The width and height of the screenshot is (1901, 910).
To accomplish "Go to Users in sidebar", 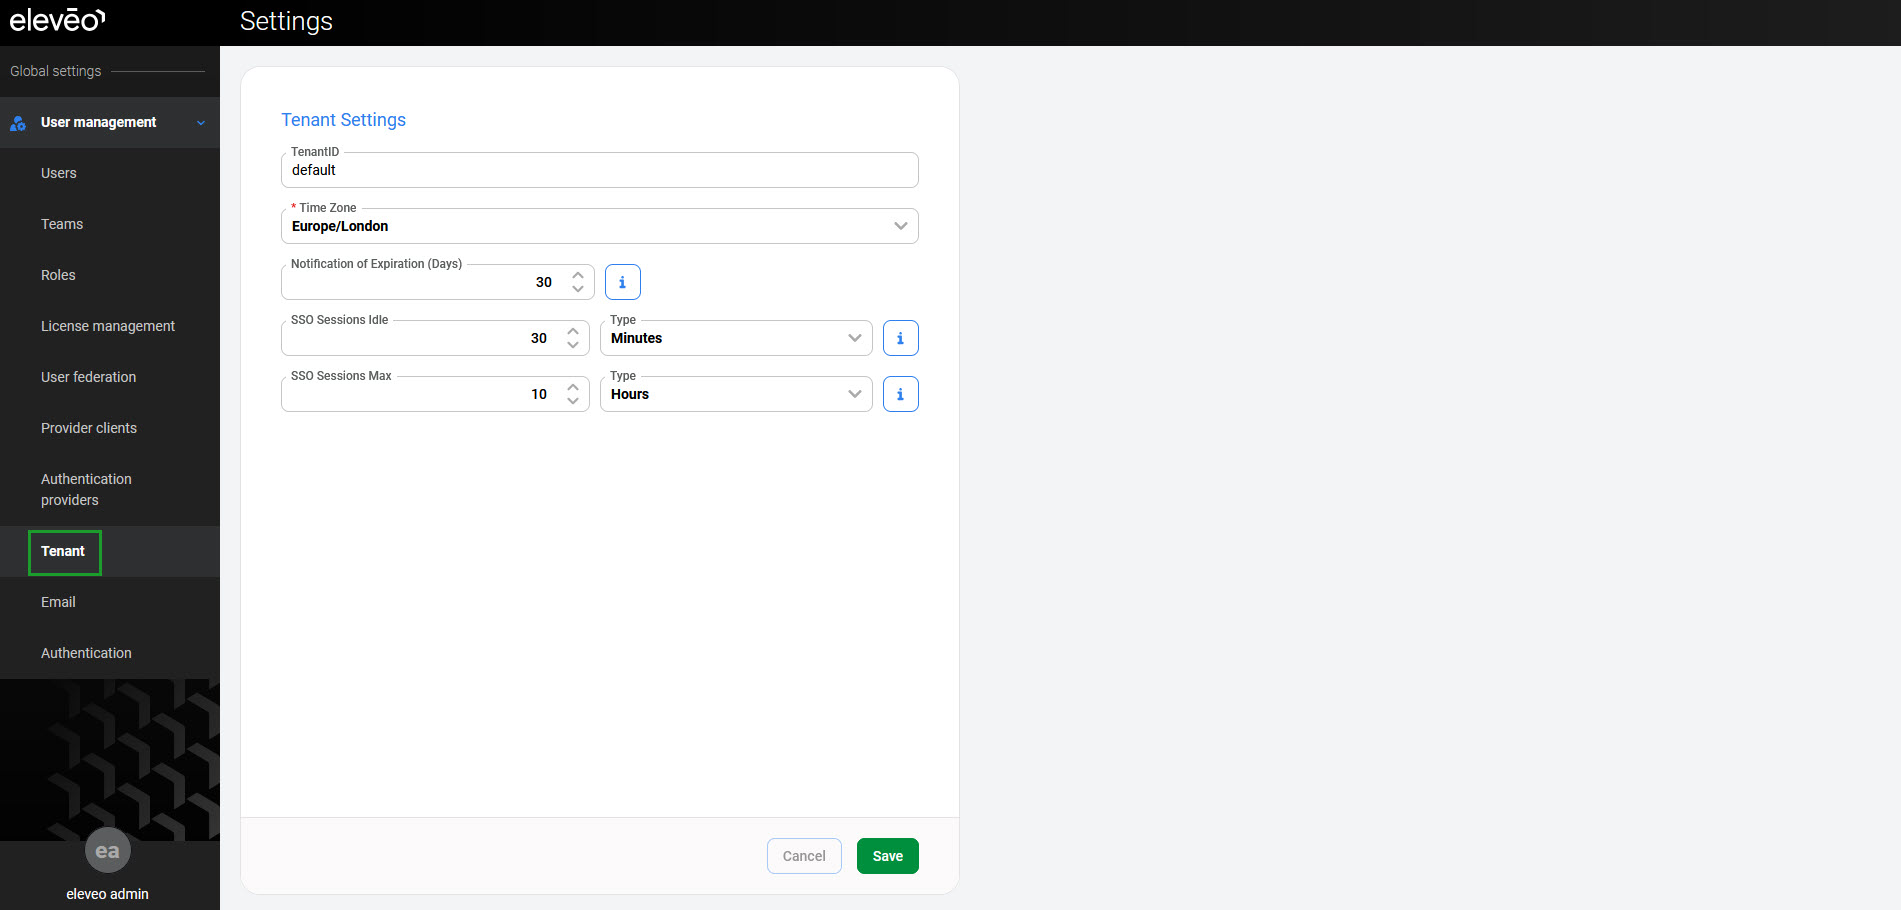I will point(59,173).
